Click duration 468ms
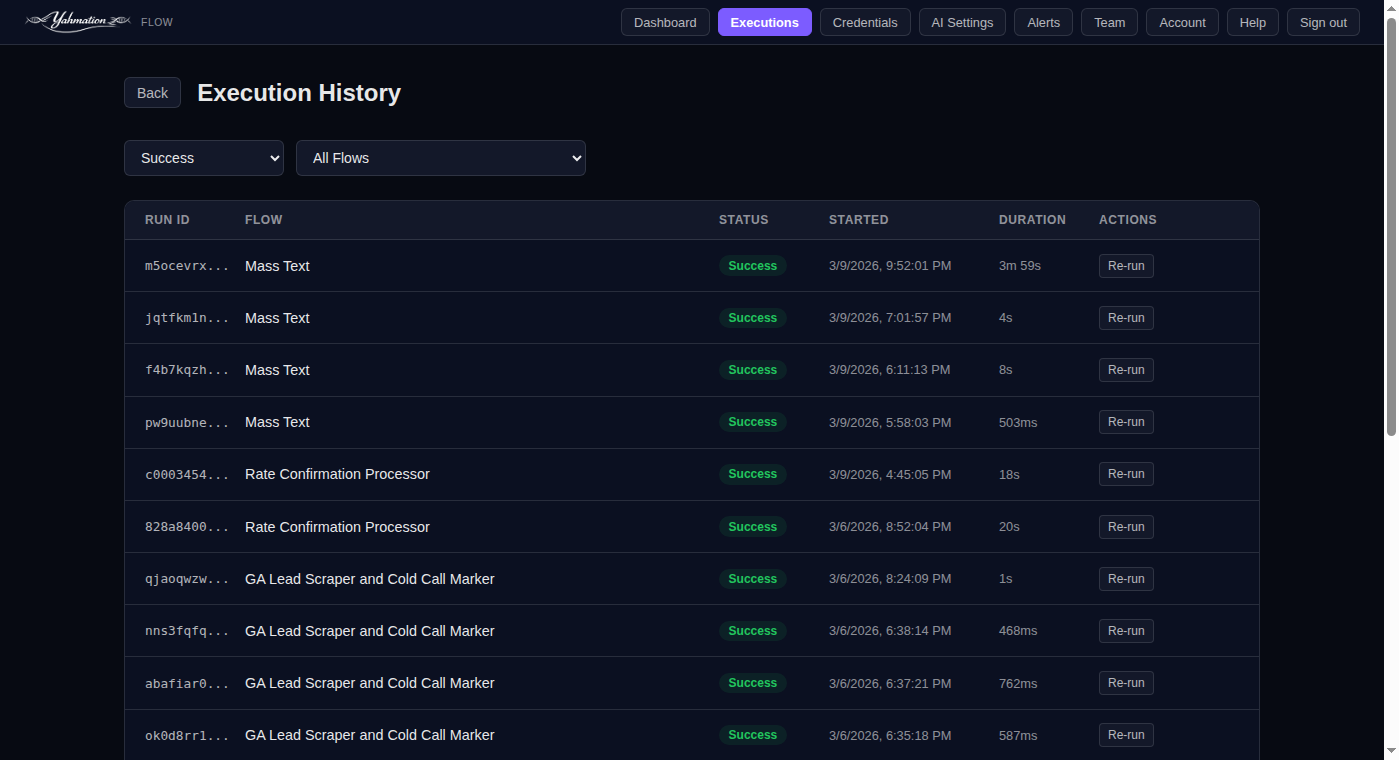 1018,631
